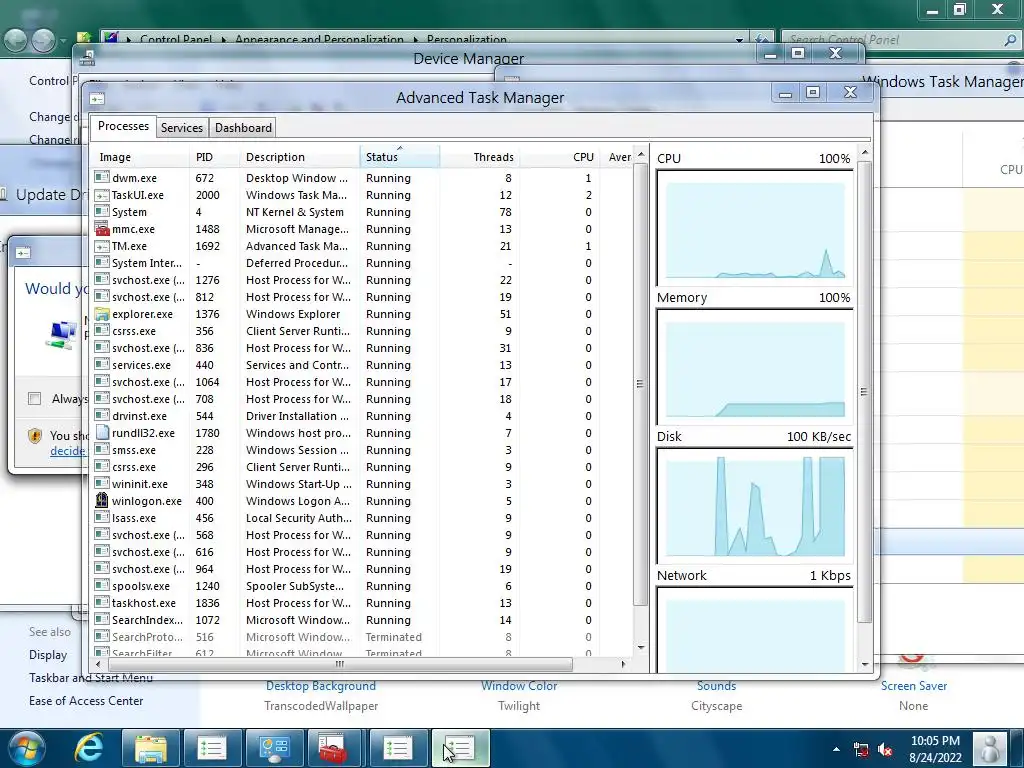Select the System process row

point(362,212)
